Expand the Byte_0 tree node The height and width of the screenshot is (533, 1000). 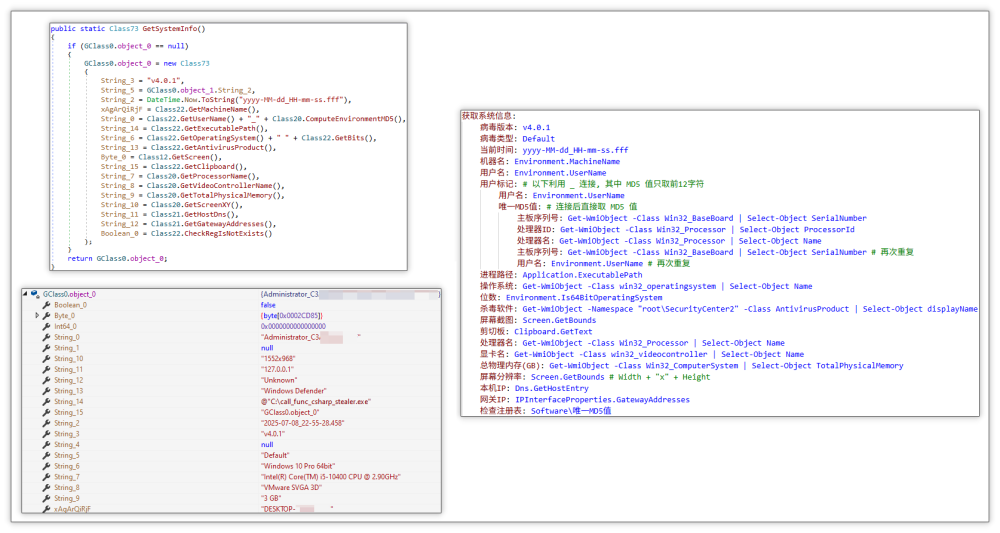pyautogui.click(x=37, y=316)
